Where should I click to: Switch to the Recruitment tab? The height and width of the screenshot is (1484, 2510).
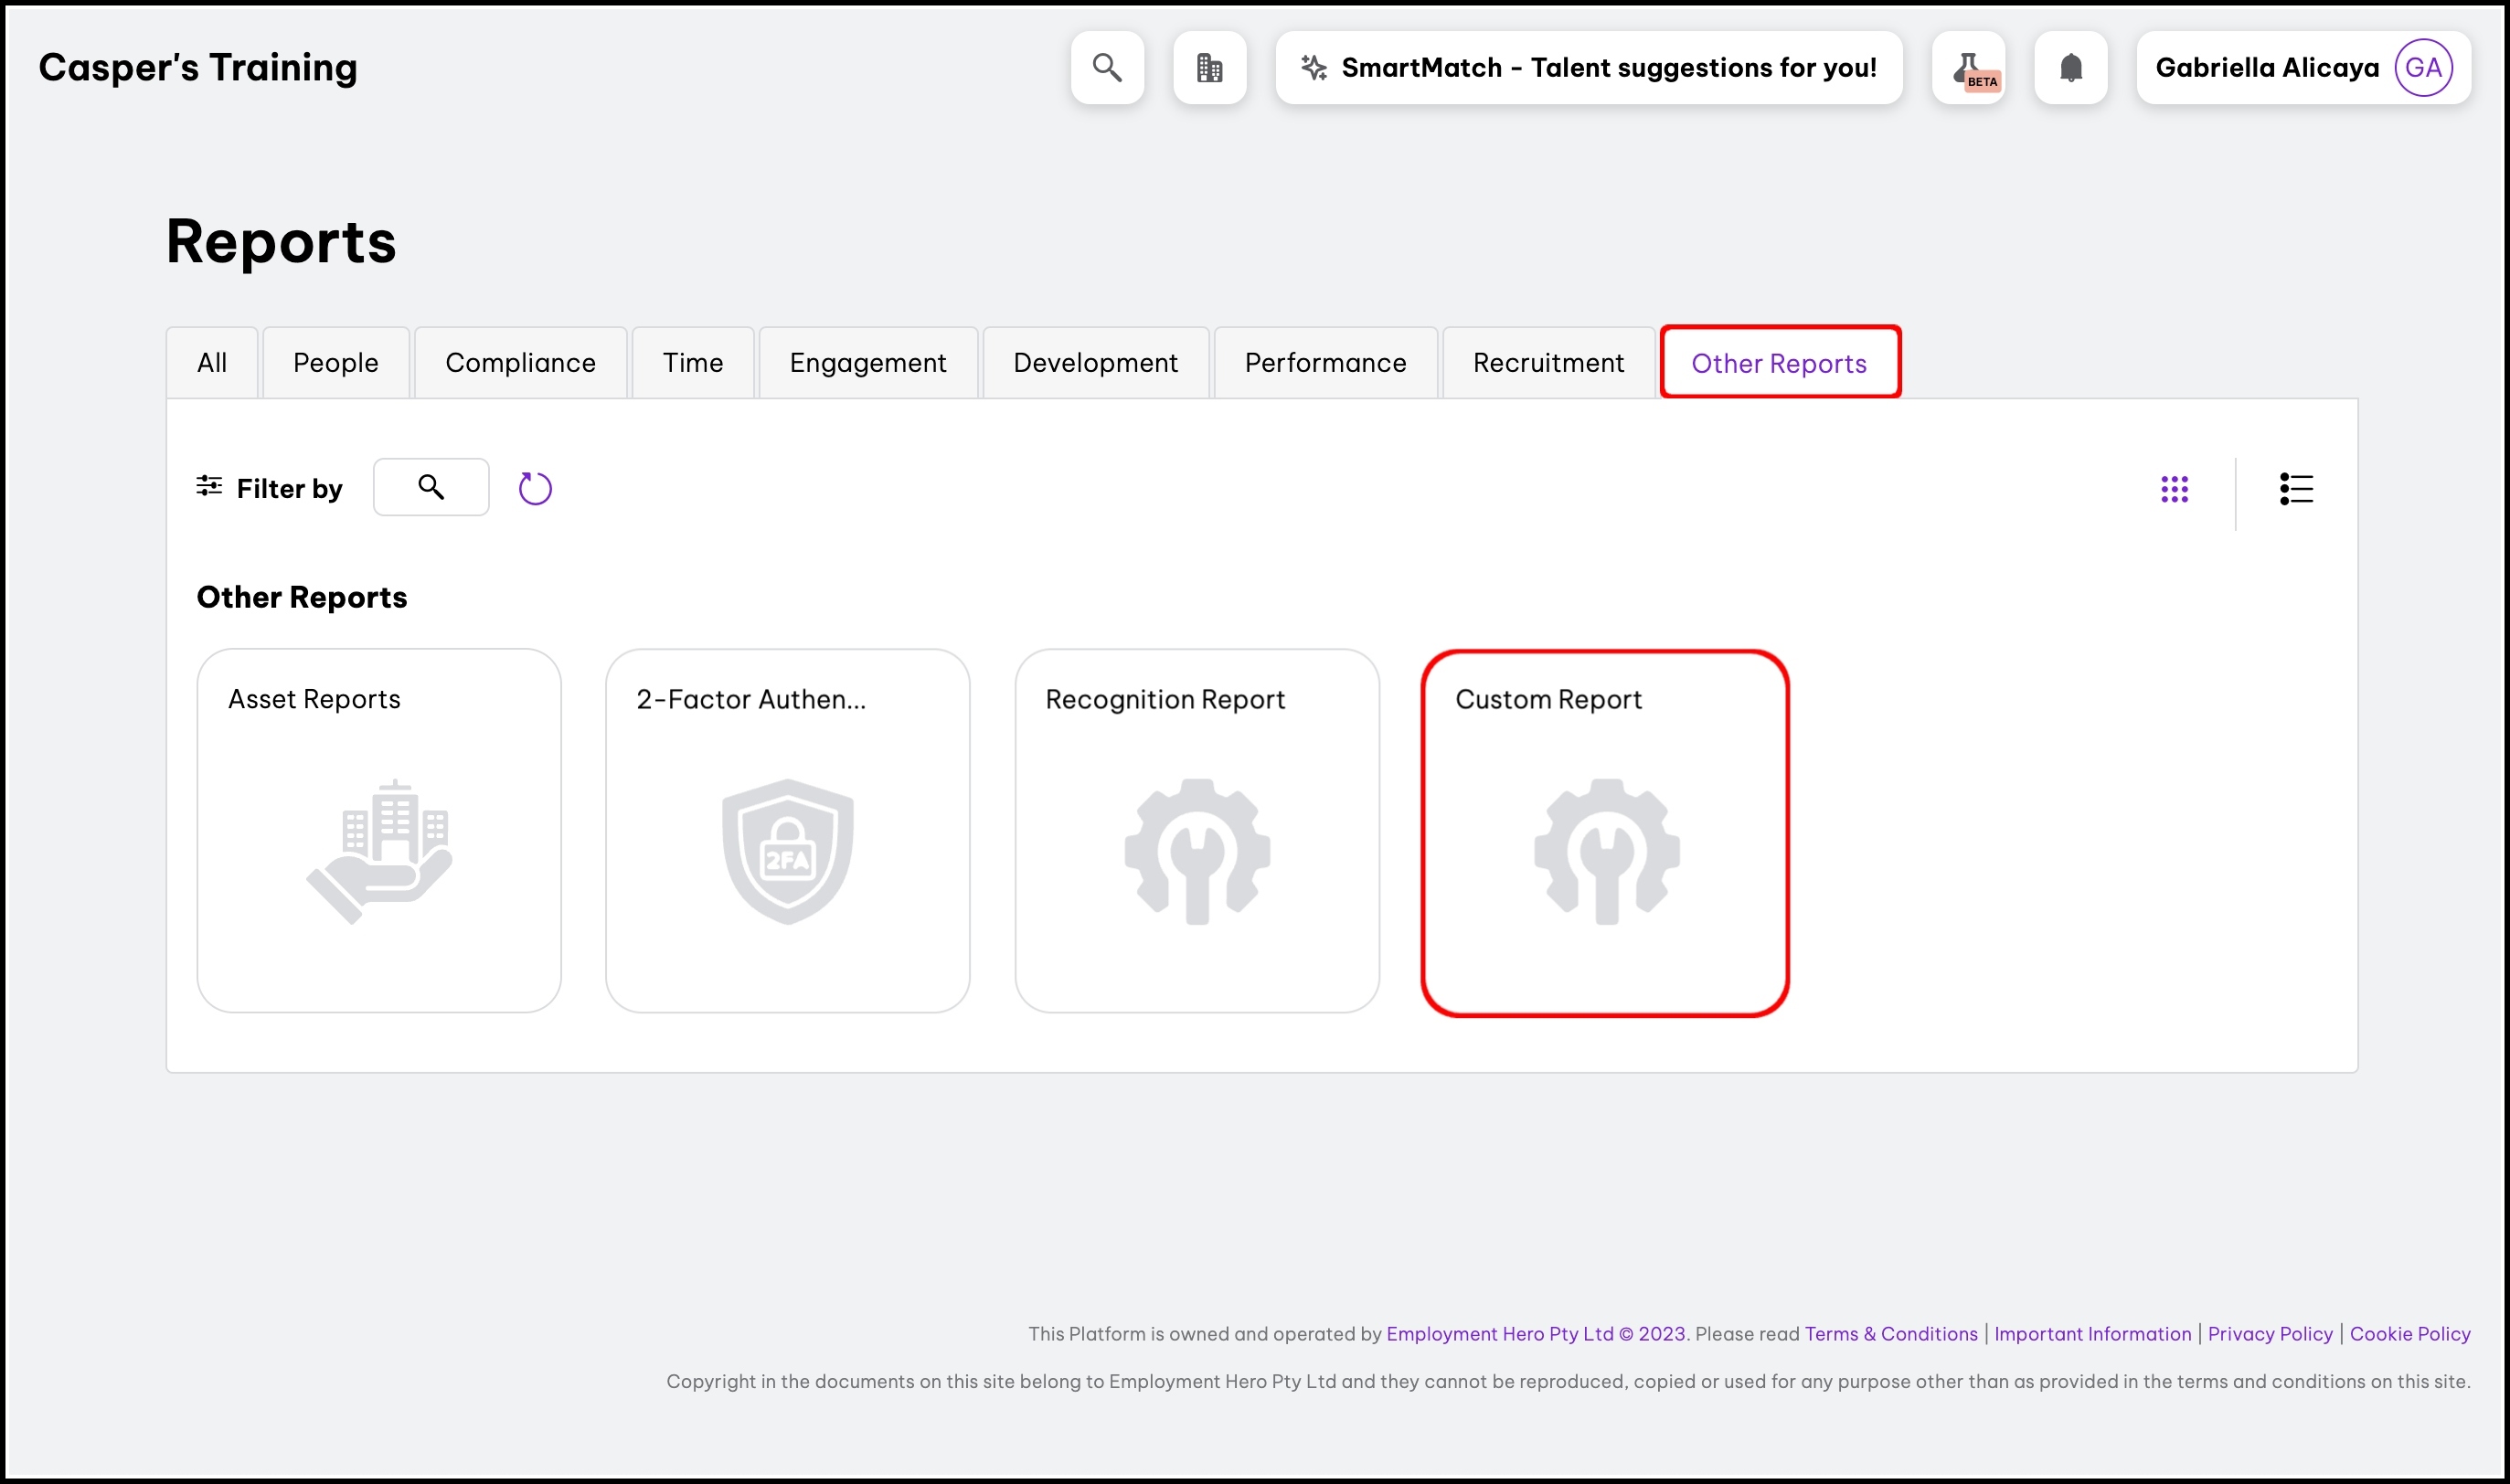point(1547,363)
